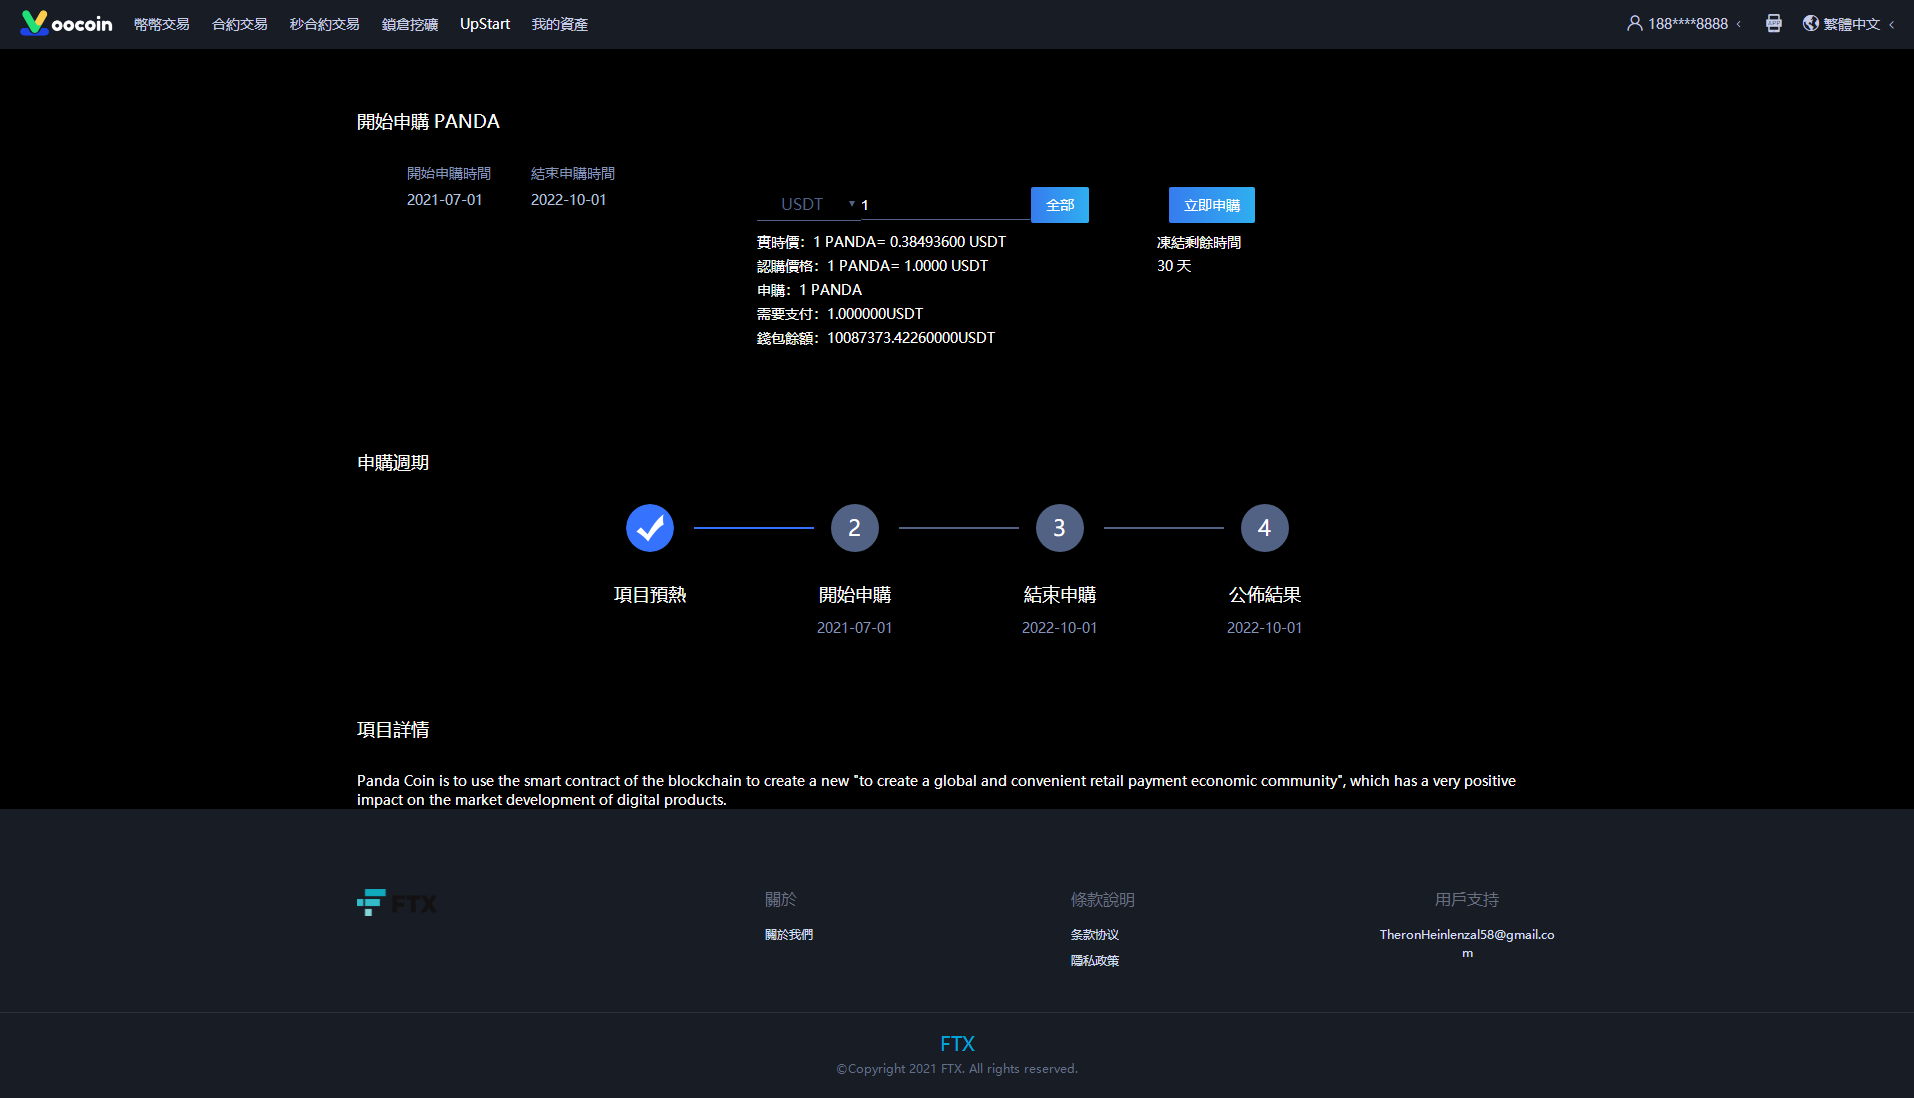The height and width of the screenshot is (1098, 1914).
Task: Click the globe language icon
Action: coord(1810,23)
